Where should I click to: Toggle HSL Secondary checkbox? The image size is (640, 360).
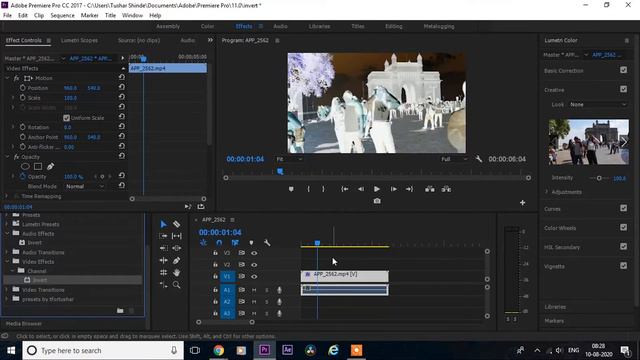click(623, 247)
